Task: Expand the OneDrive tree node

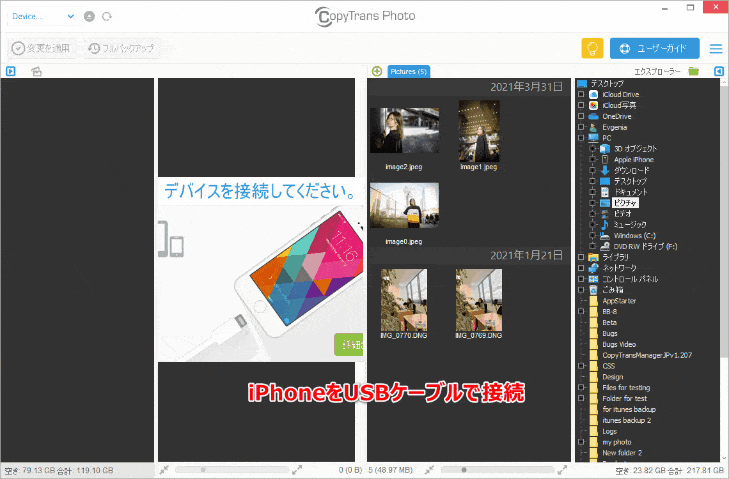Action: tap(581, 116)
